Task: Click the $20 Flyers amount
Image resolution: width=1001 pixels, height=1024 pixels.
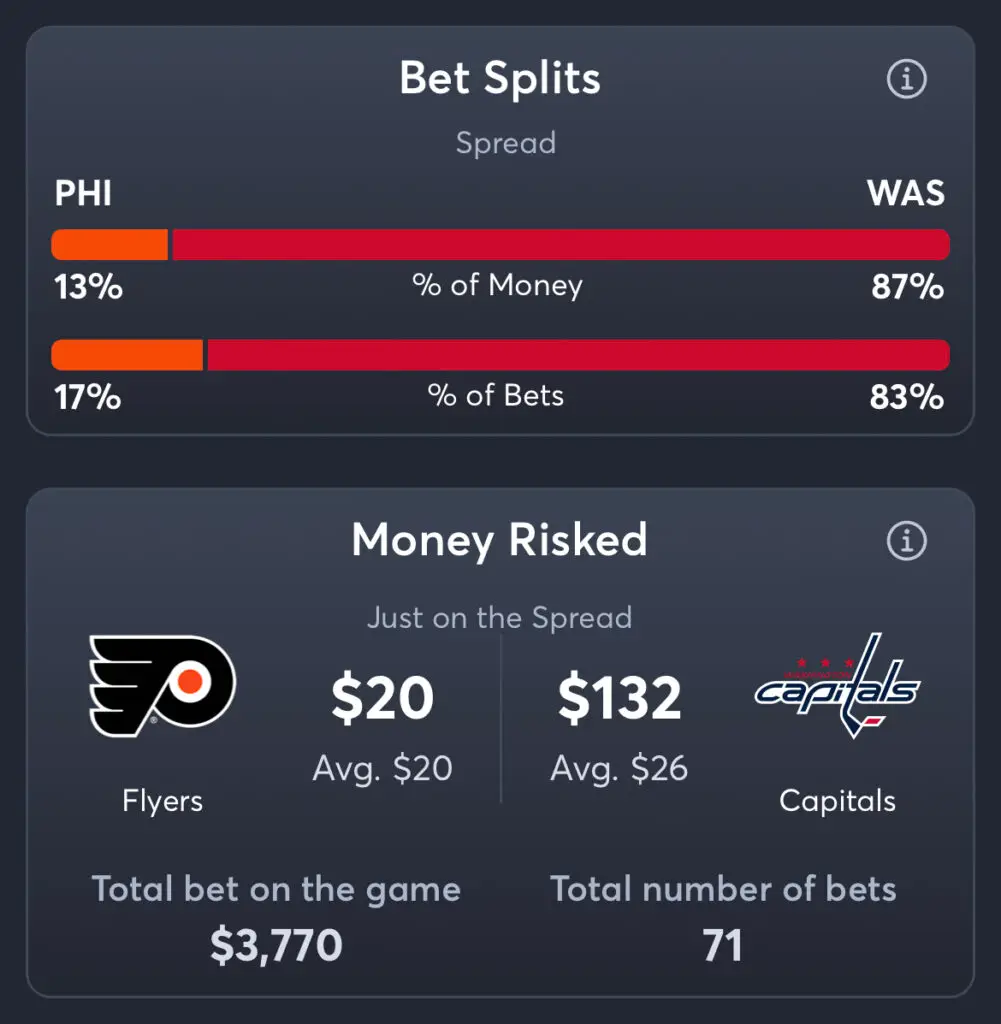Action: (x=382, y=698)
